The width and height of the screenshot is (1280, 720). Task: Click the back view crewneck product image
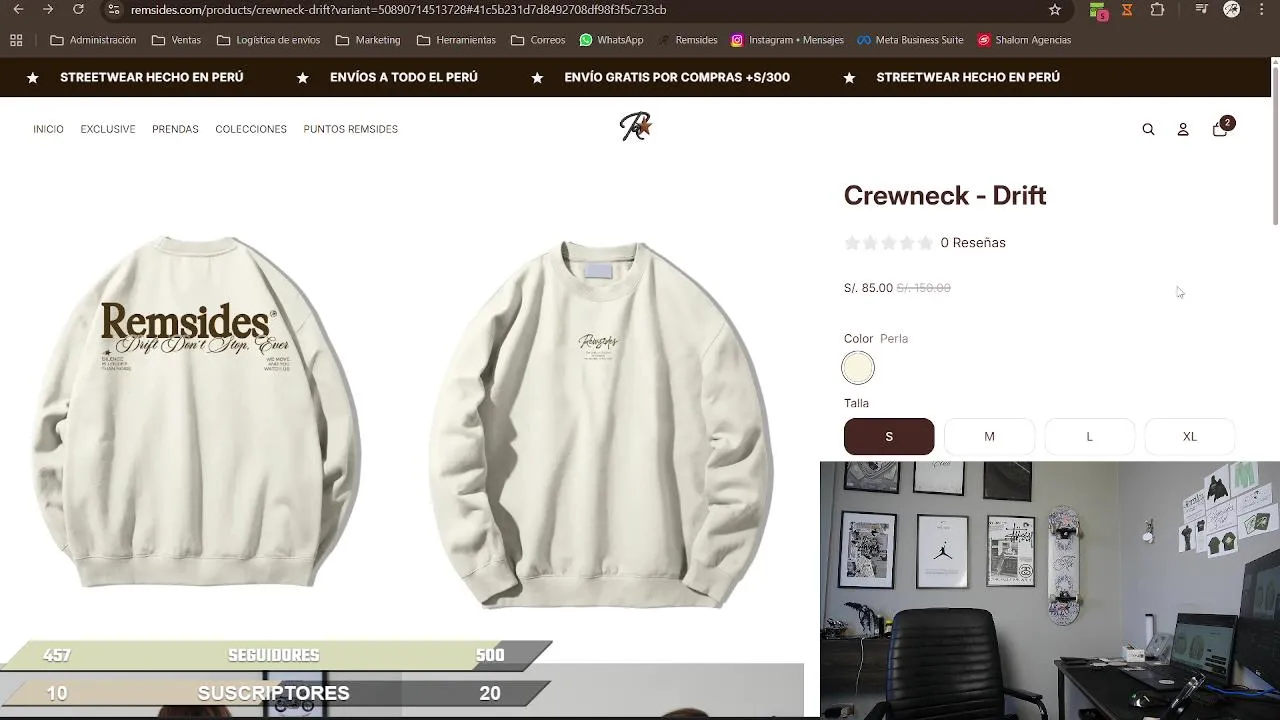(197, 412)
